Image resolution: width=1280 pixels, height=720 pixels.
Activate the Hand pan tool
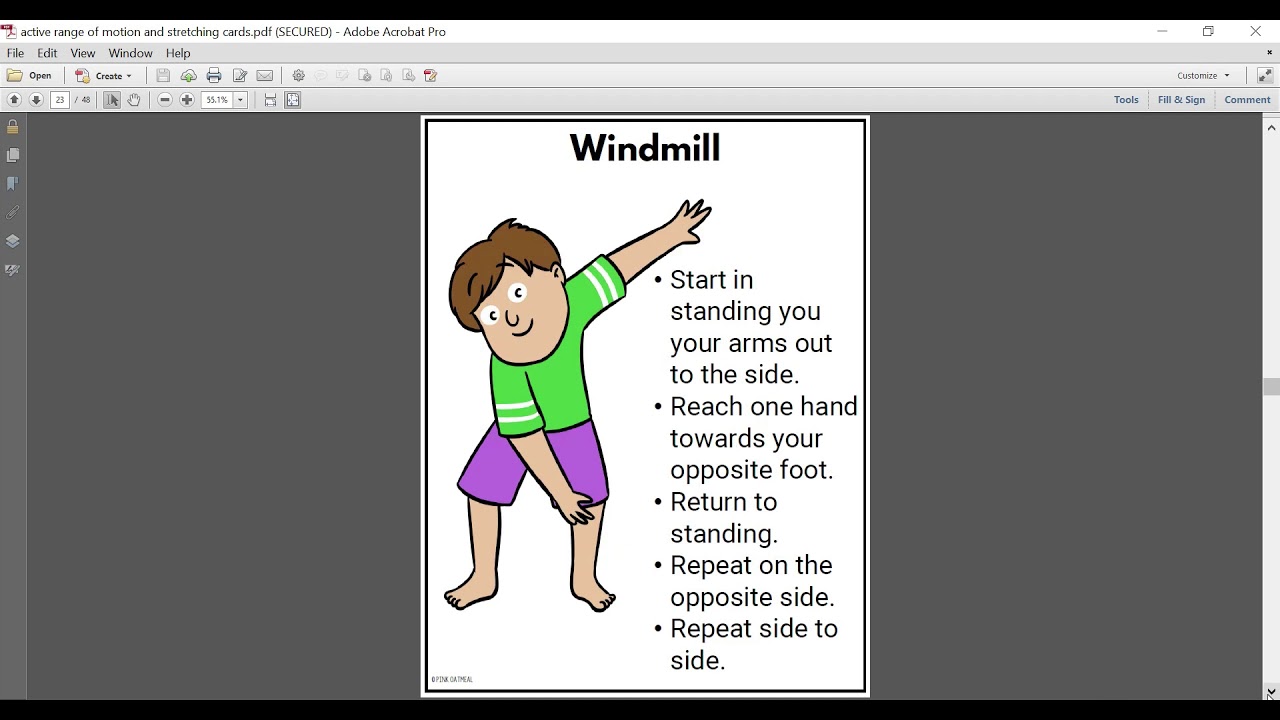tap(134, 100)
